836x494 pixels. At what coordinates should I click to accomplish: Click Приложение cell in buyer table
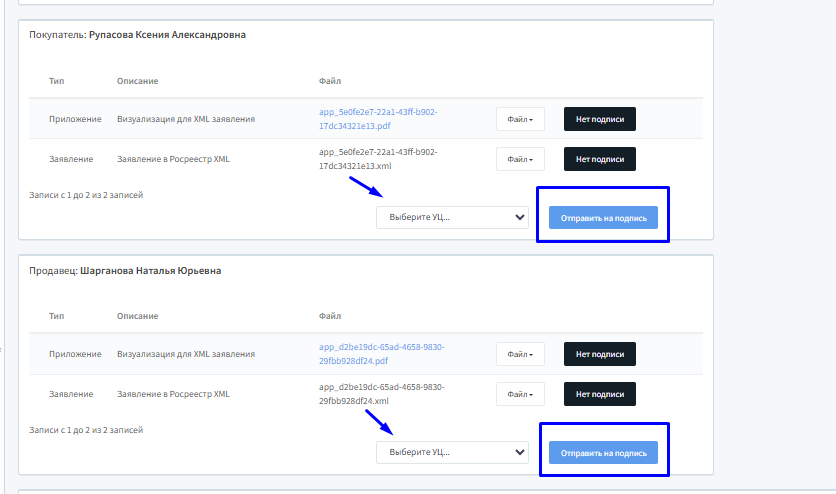point(75,119)
